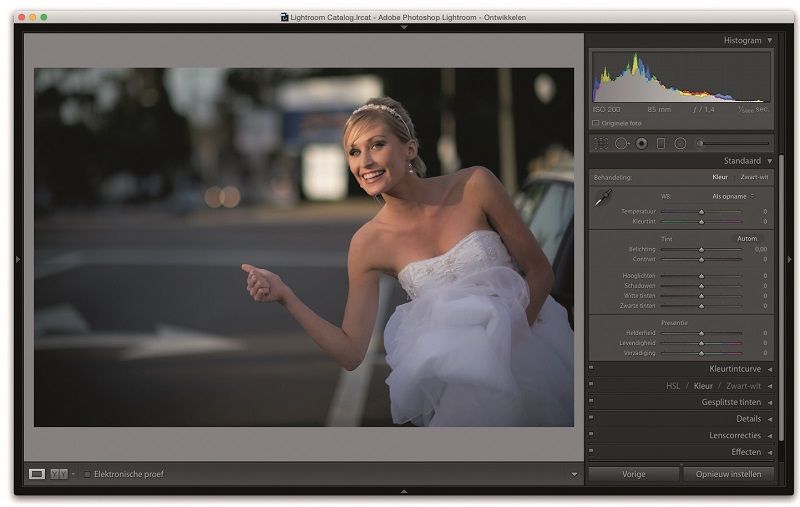800x507 pixels.
Task: Click the Temperatuur slider handle
Action: click(701, 212)
